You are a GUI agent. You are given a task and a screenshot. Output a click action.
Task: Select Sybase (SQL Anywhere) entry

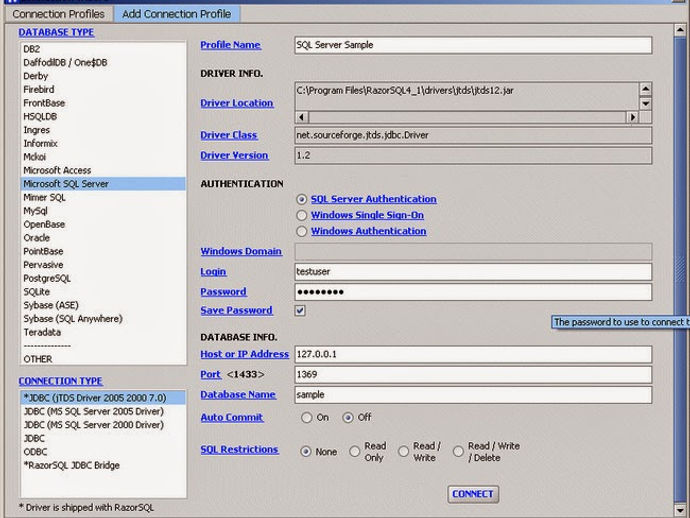103,319
